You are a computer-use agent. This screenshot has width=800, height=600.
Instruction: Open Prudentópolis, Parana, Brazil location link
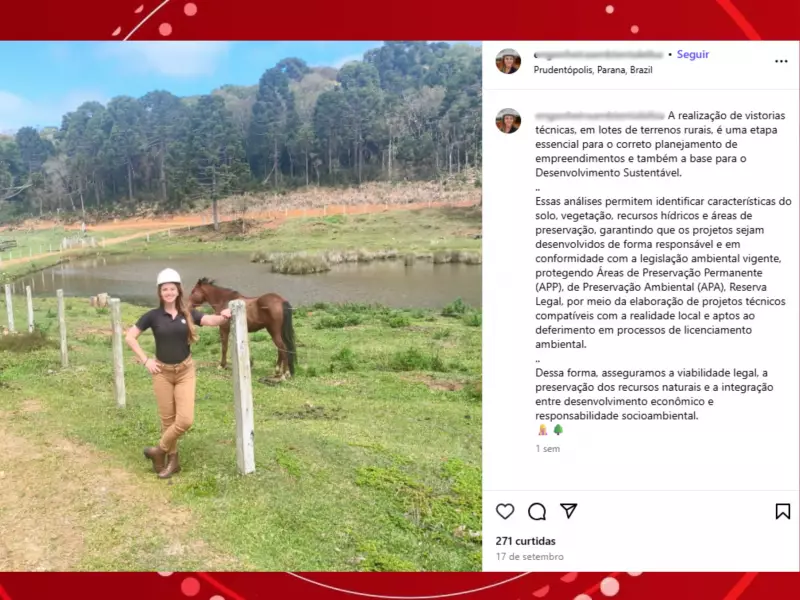(x=593, y=70)
